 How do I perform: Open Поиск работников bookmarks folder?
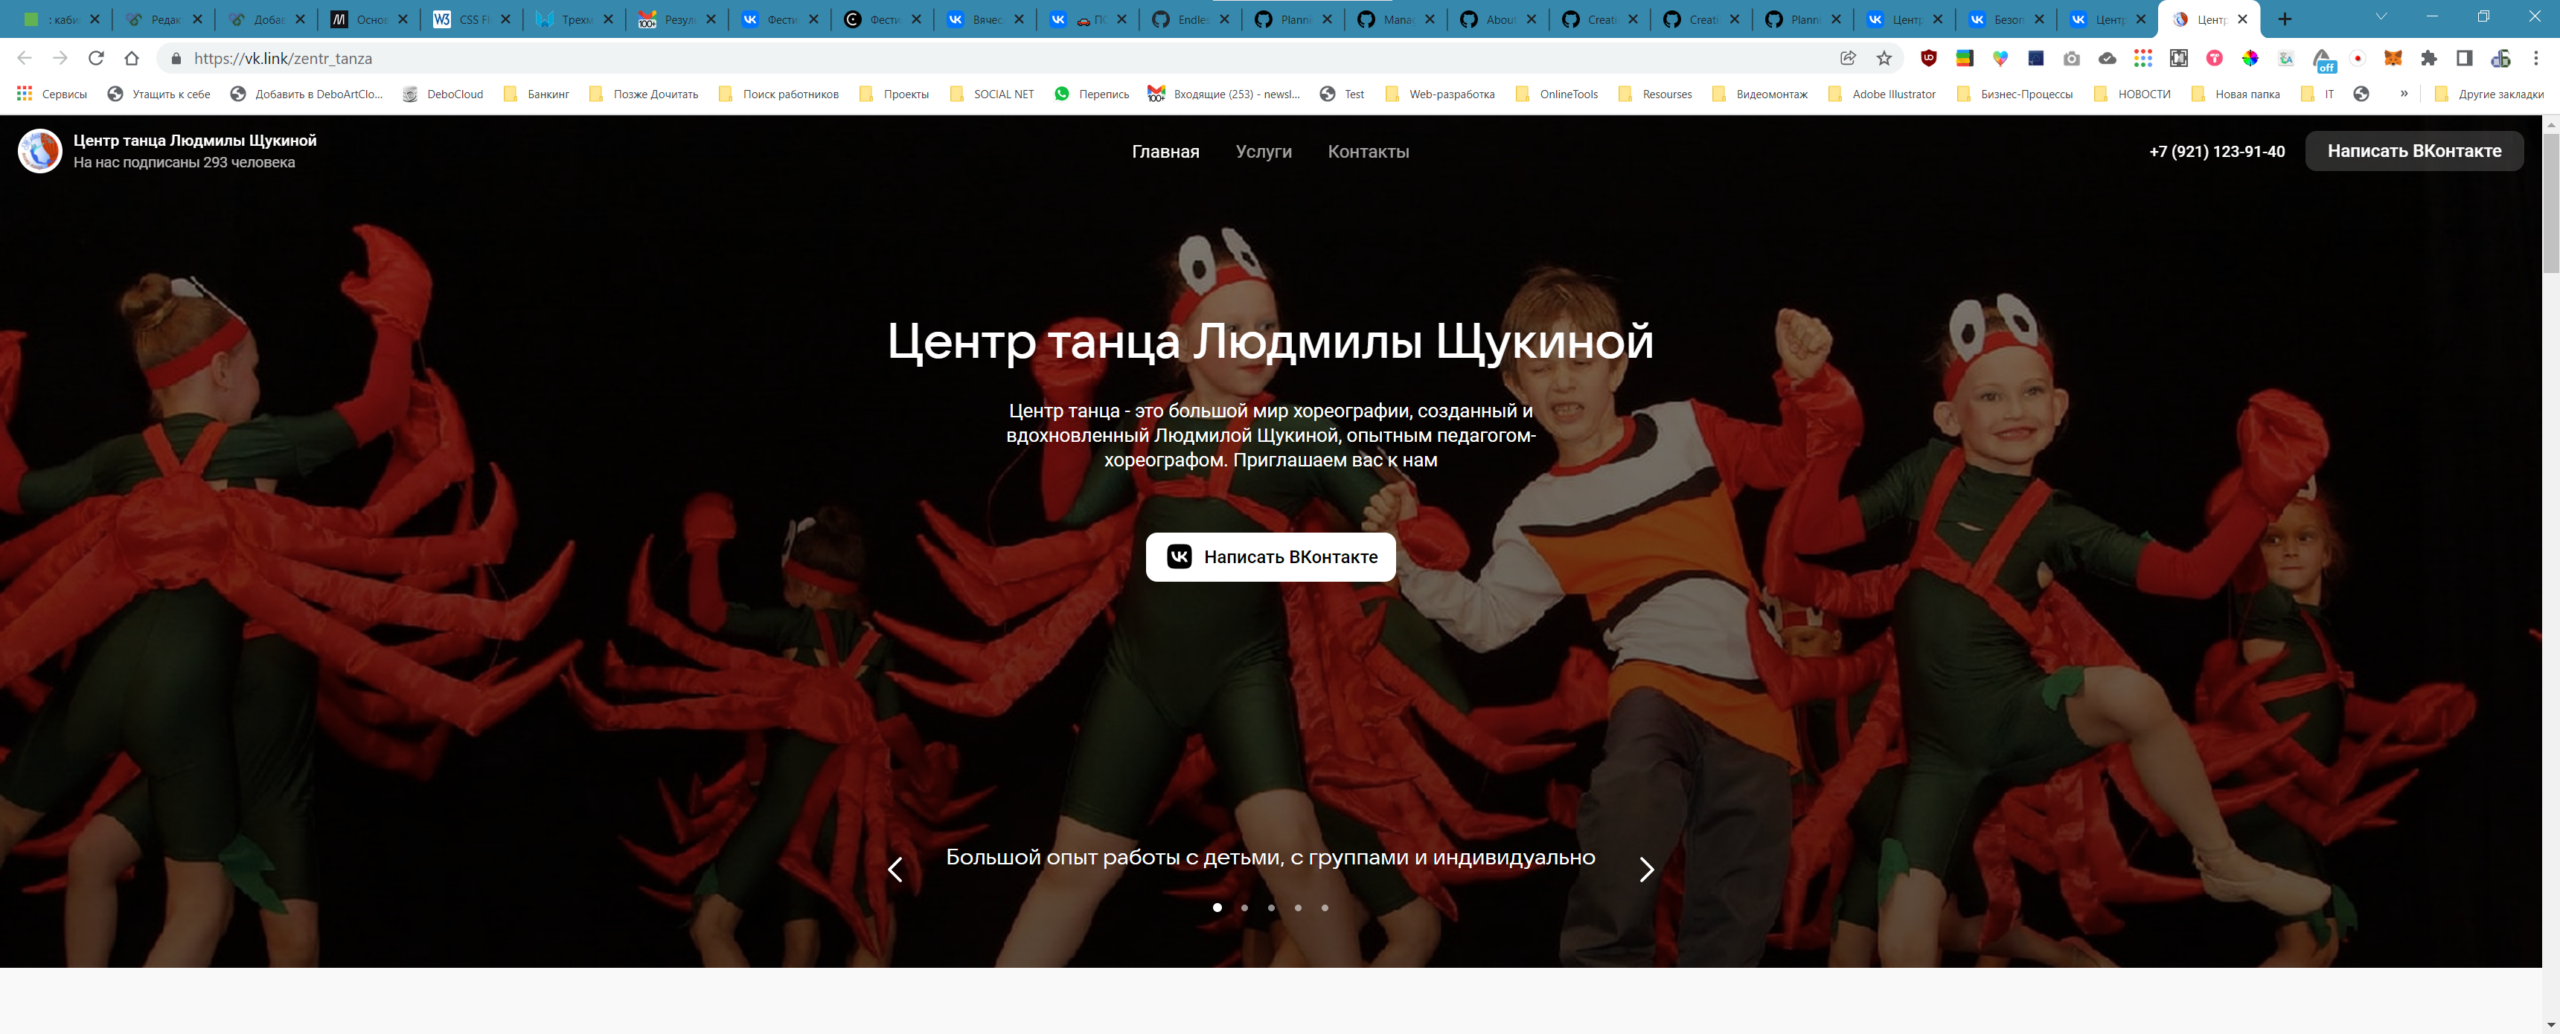[x=779, y=94]
